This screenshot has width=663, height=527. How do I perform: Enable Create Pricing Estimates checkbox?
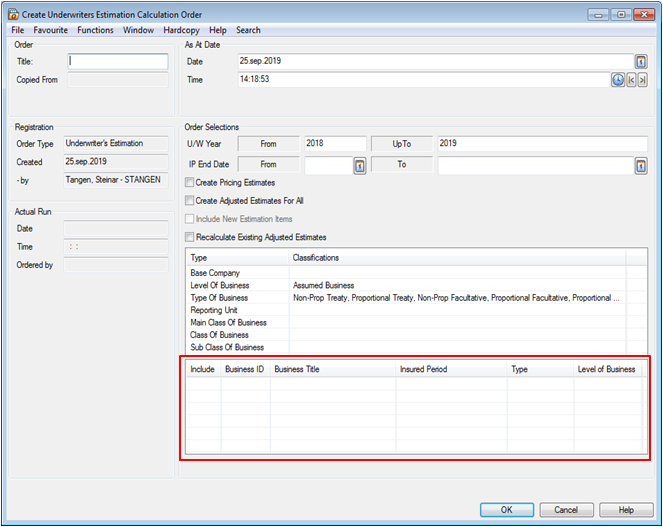pos(190,183)
